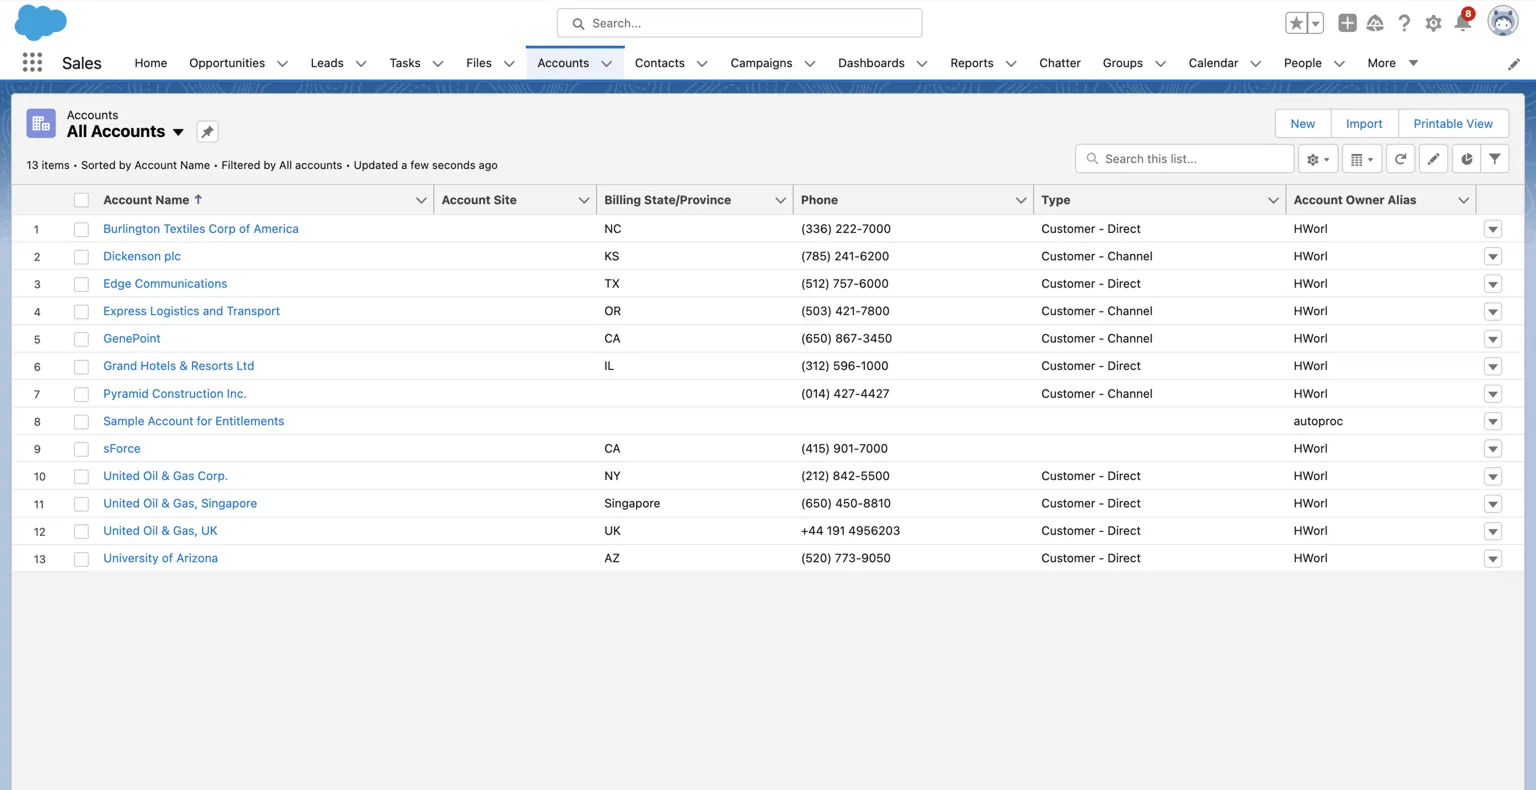This screenshot has width=1536, height=790.
Task: Open row actions for sForce
Action: [1492, 449]
